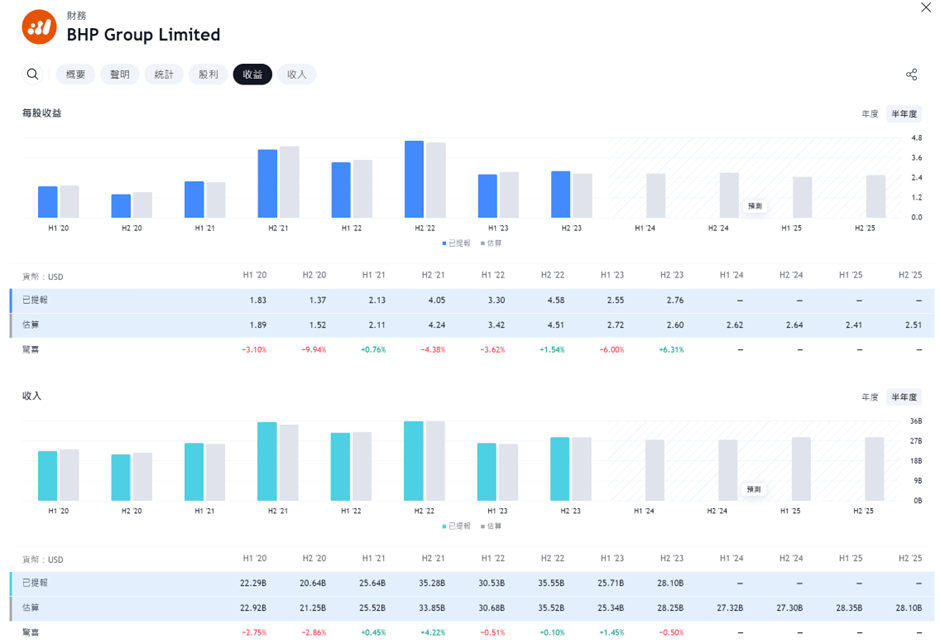
Task: Switch the 每股收益 chart to 年度
Action: tap(870, 114)
